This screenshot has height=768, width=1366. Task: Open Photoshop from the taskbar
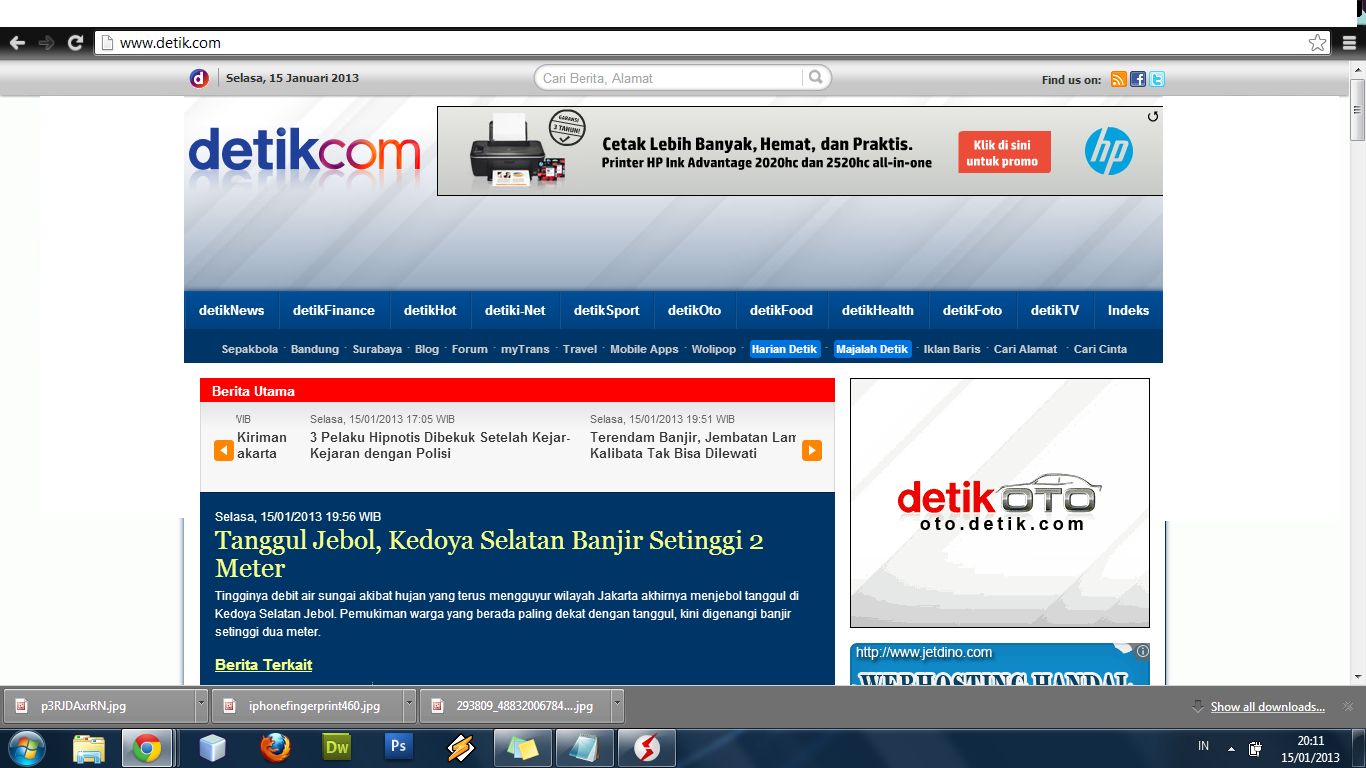coord(398,747)
